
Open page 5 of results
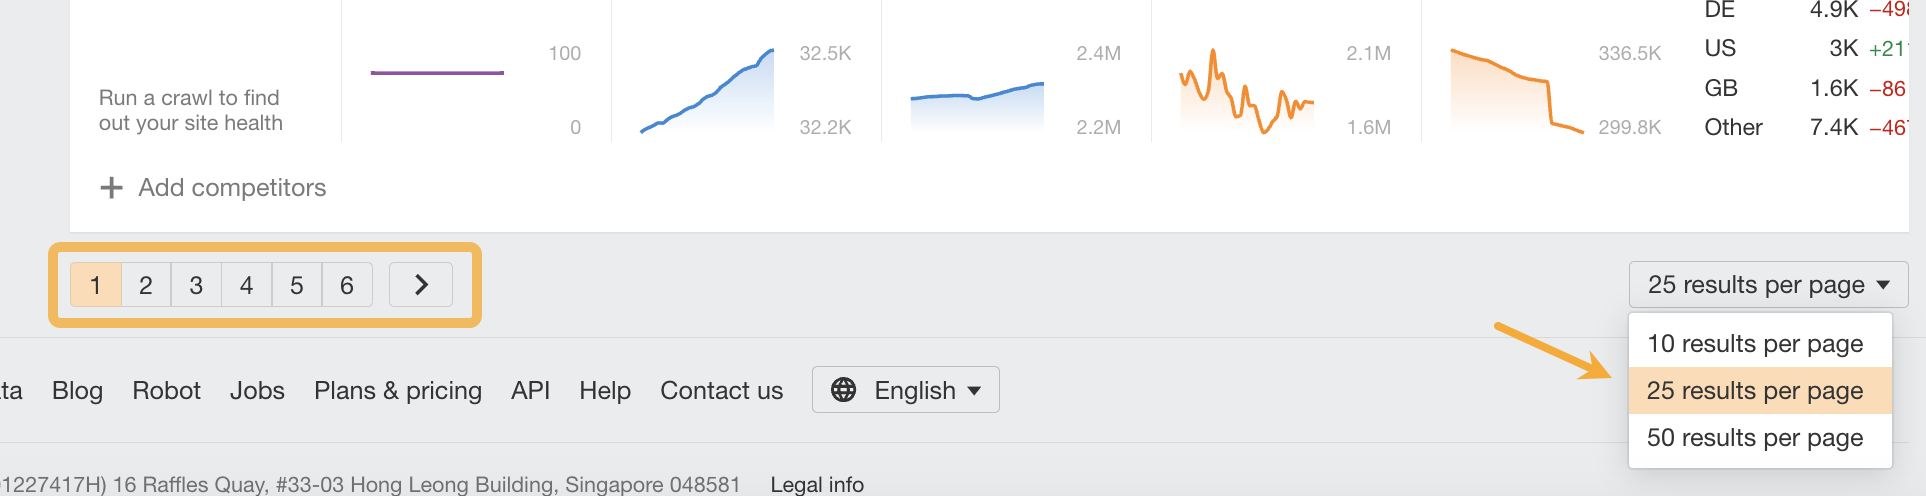pos(296,285)
